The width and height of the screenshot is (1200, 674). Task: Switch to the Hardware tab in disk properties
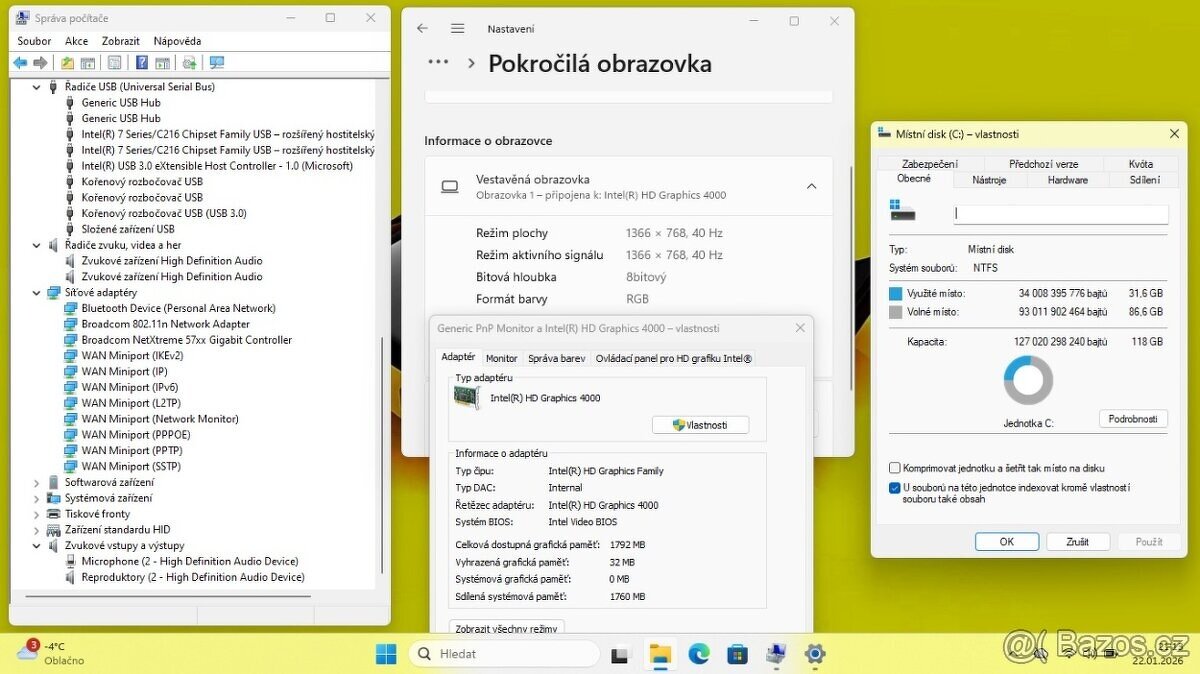click(x=1067, y=180)
